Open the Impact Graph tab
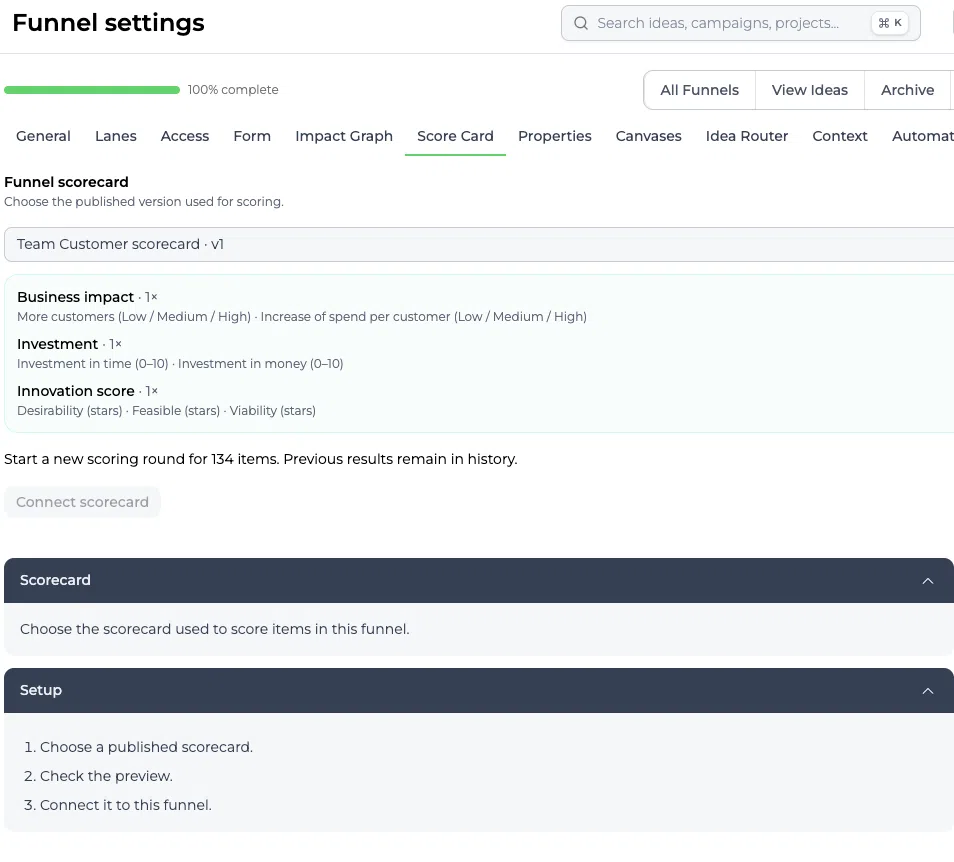Screen dimensions: 954x862 click(344, 136)
